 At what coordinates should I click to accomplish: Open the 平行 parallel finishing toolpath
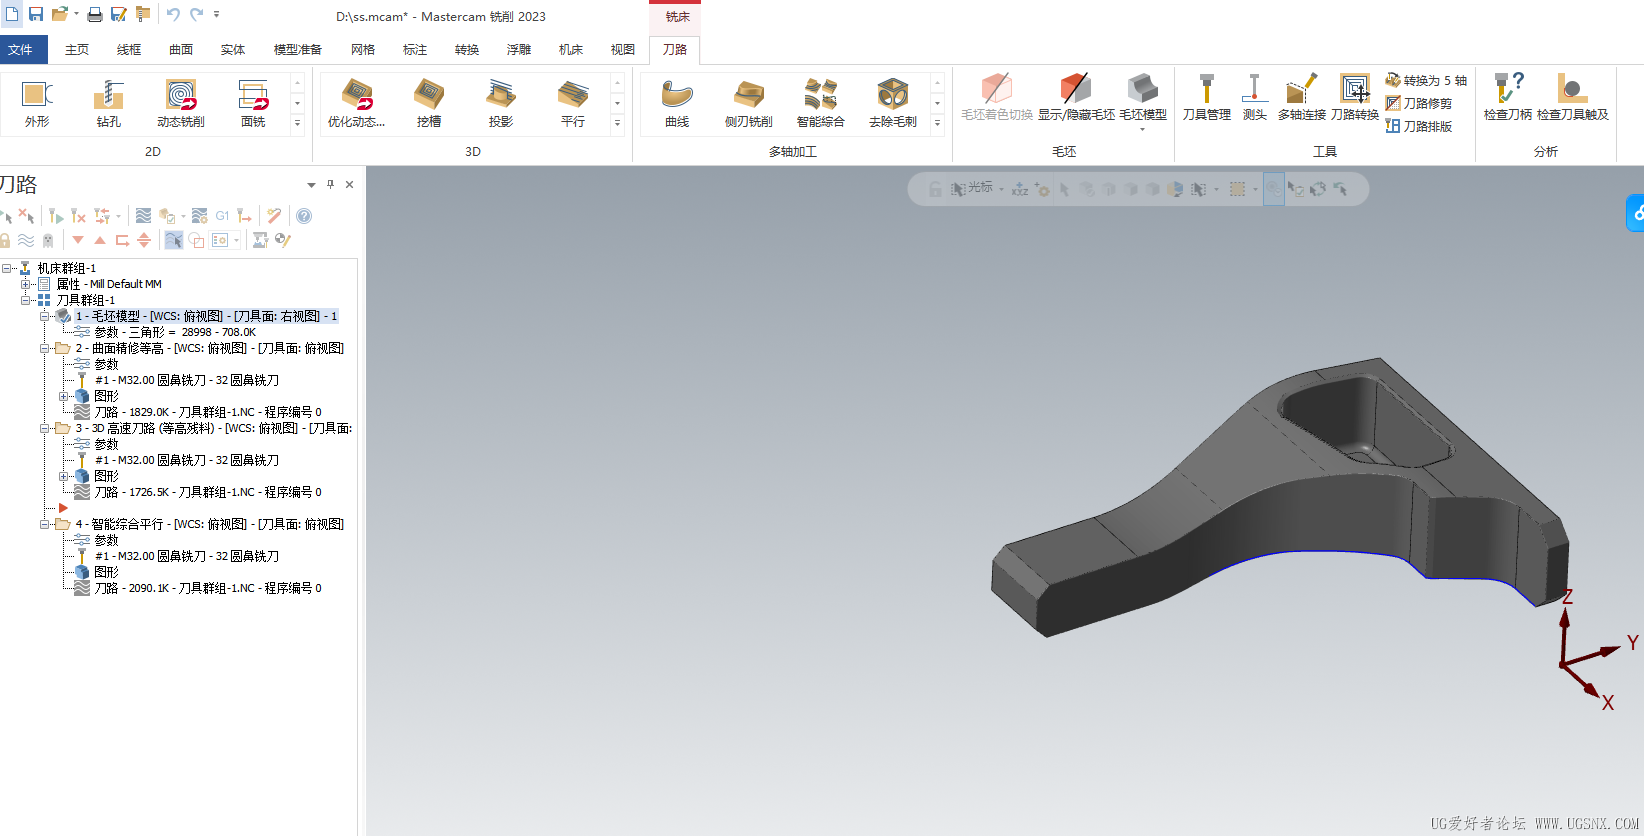[573, 104]
